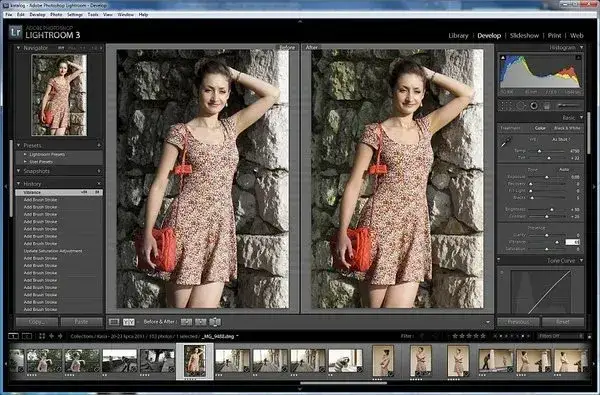Click swap Before and After settings icon
Image resolution: width=600 pixels, height=395 pixels.
point(215,322)
